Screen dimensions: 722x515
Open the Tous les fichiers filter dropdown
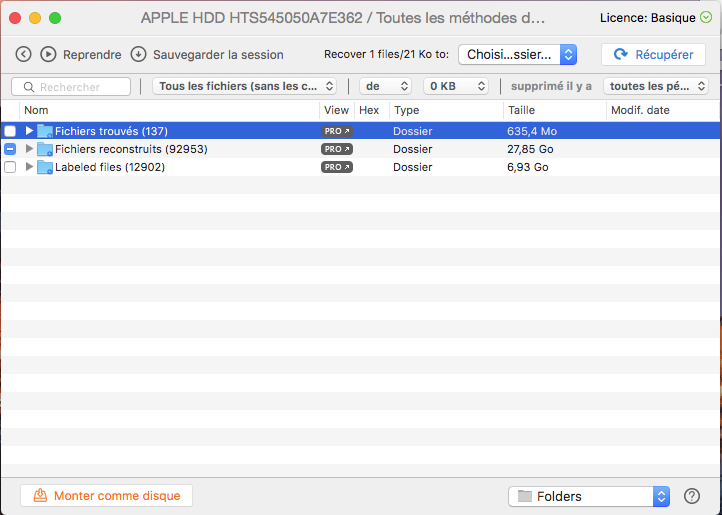pos(244,87)
